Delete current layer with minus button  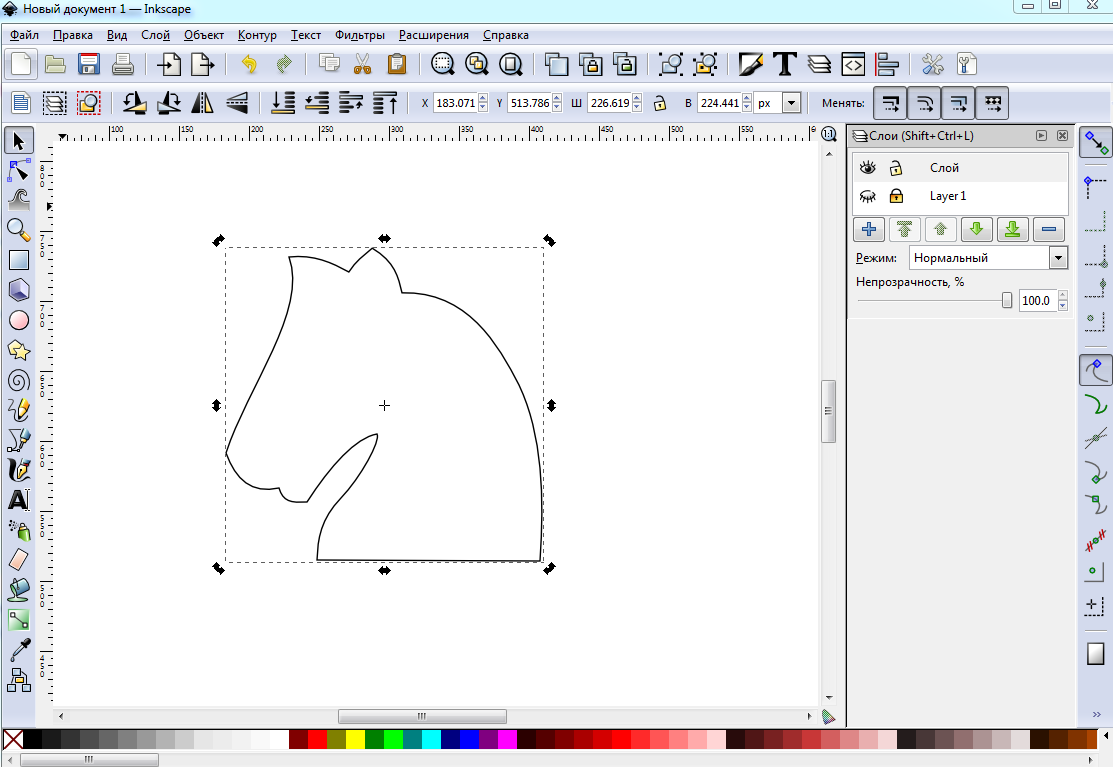1048,229
